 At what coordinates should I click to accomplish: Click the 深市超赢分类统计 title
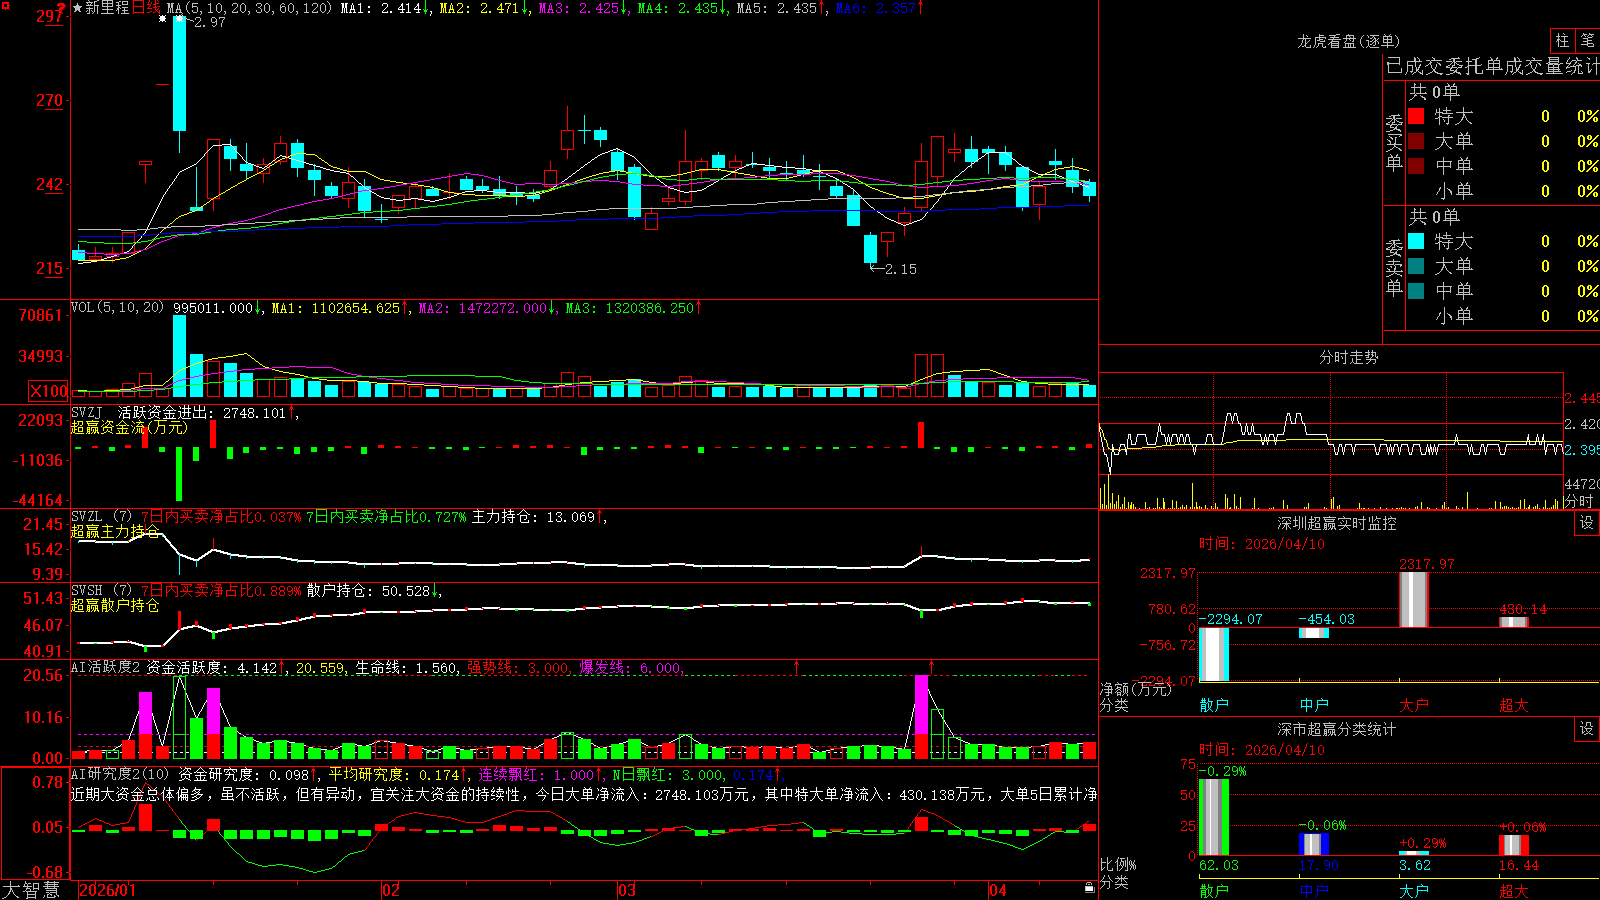tap(1336, 729)
